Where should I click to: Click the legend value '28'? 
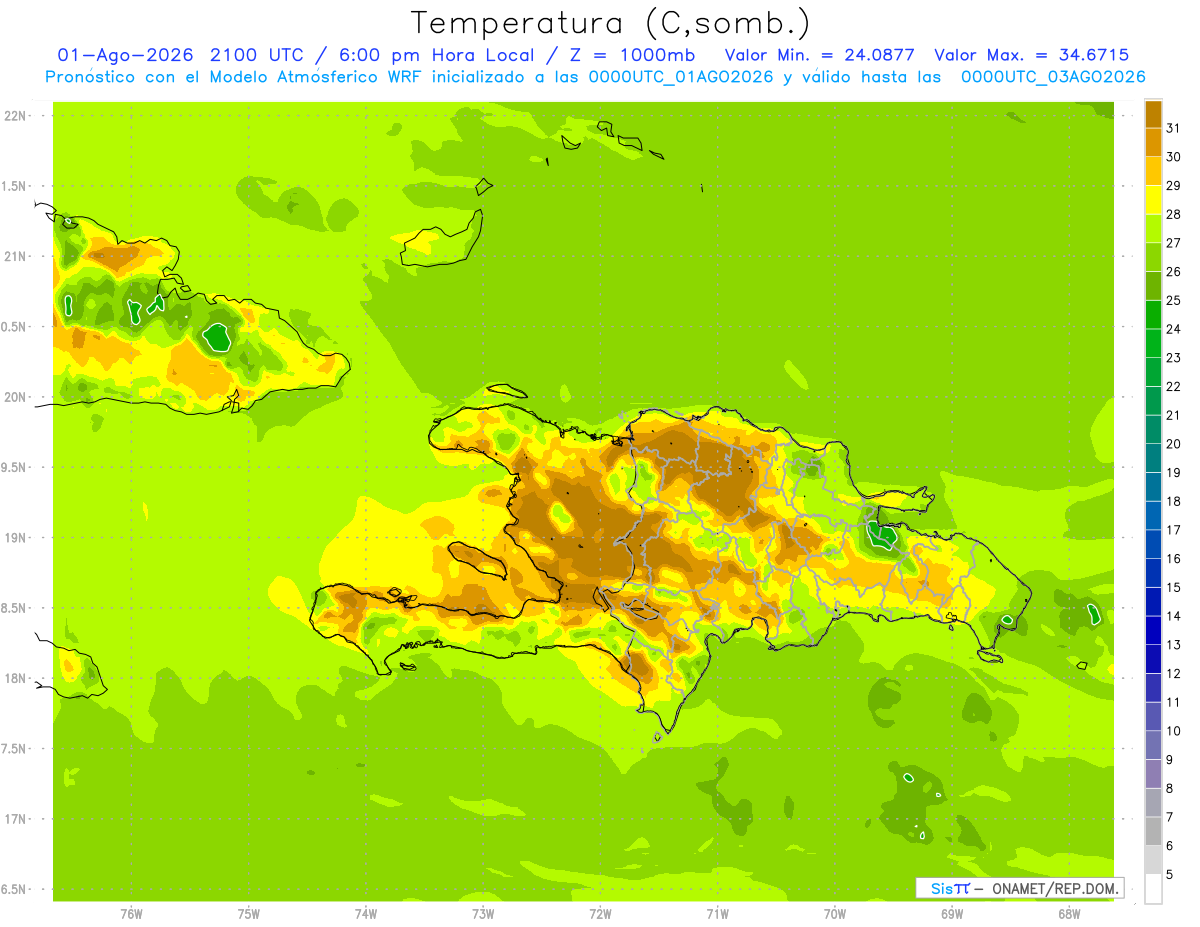1174,214
